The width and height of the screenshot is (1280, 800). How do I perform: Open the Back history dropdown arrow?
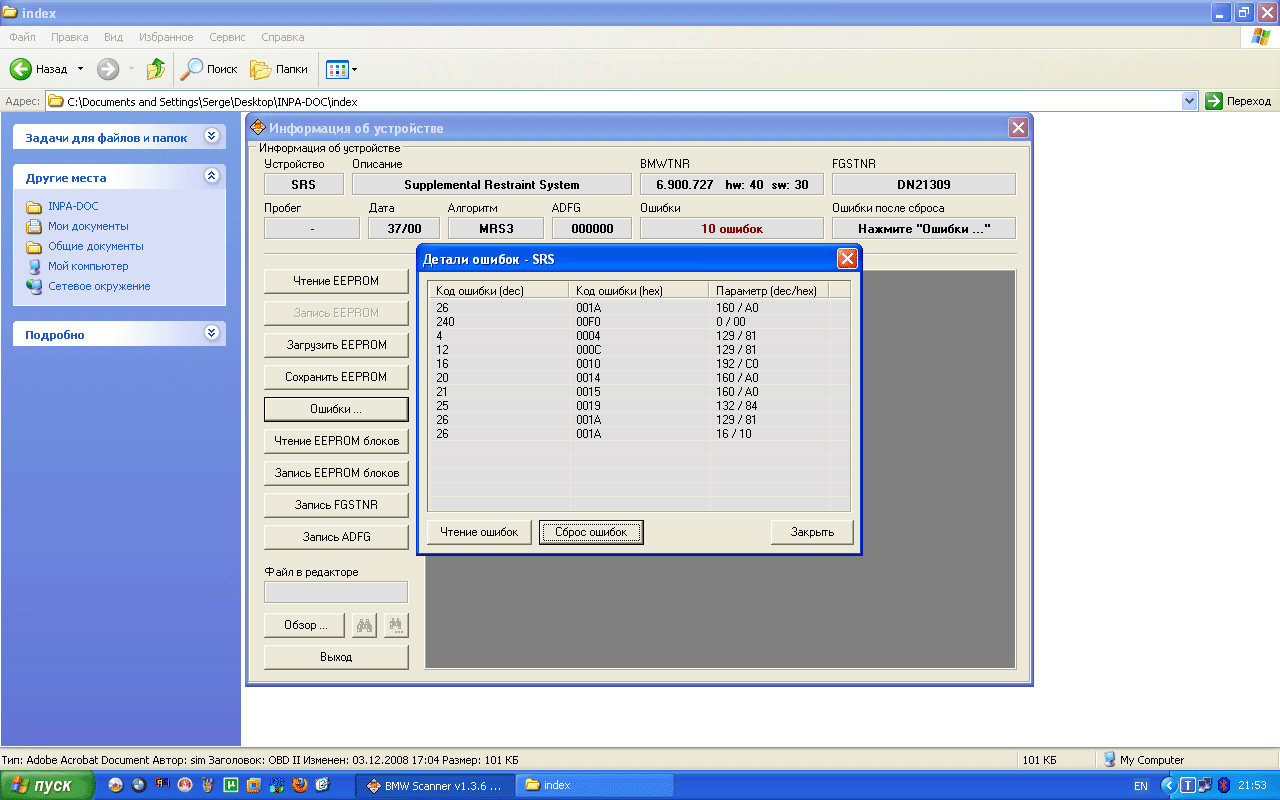coord(81,69)
